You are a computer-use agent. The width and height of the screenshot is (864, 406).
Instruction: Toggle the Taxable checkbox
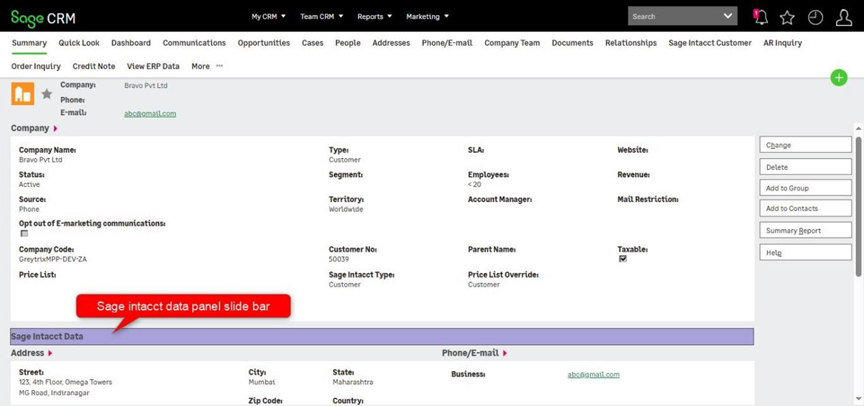[x=623, y=259]
